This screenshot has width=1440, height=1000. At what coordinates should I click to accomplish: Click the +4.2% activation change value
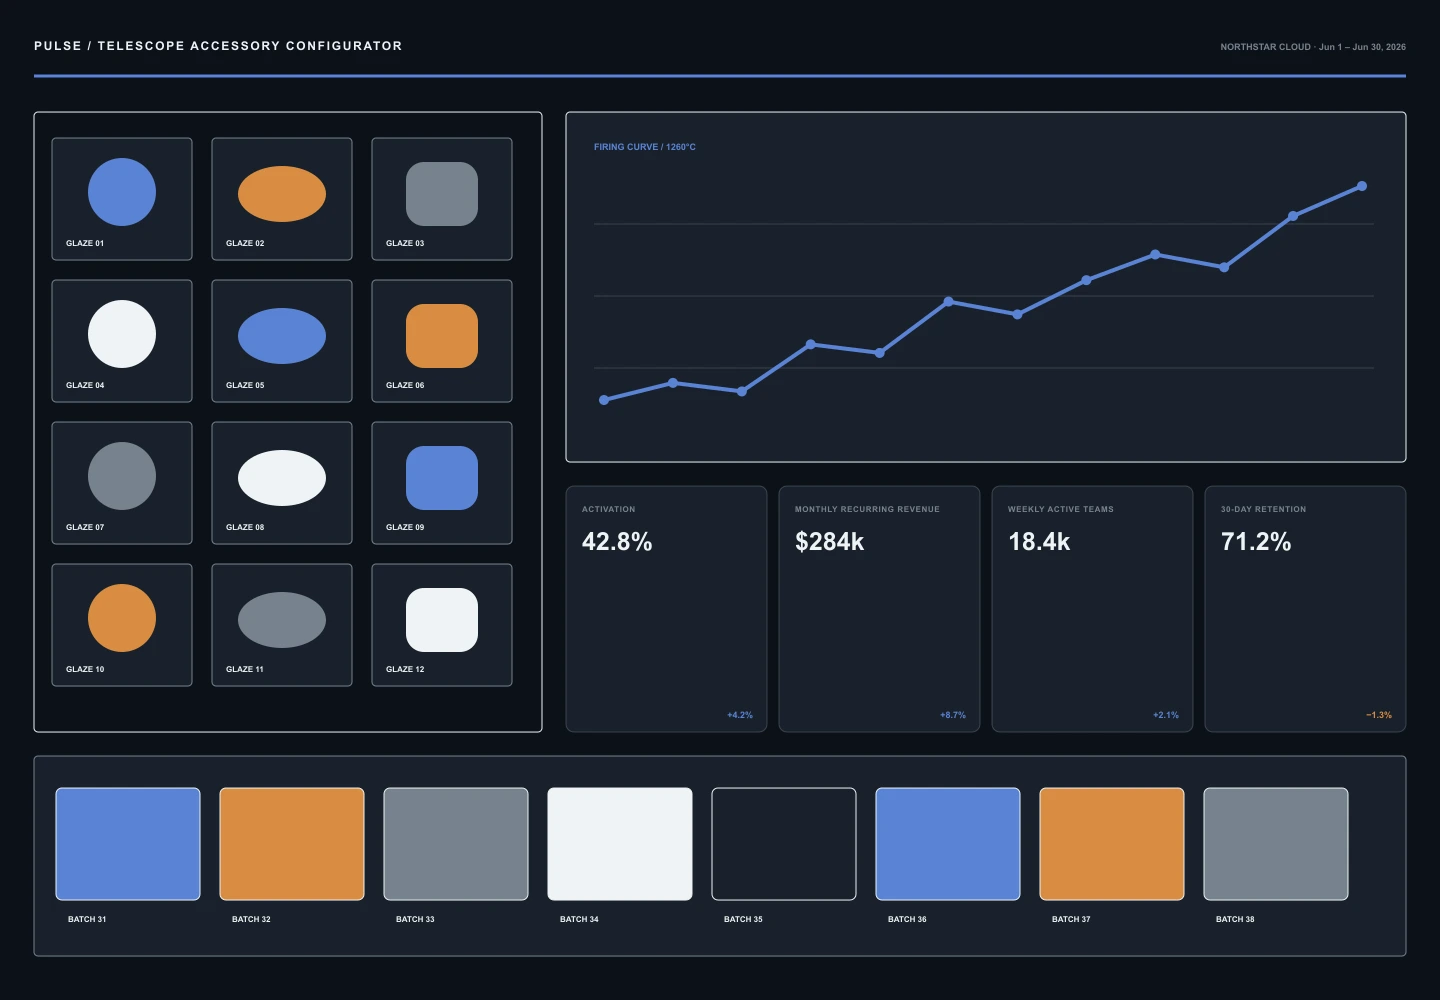(740, 715)
